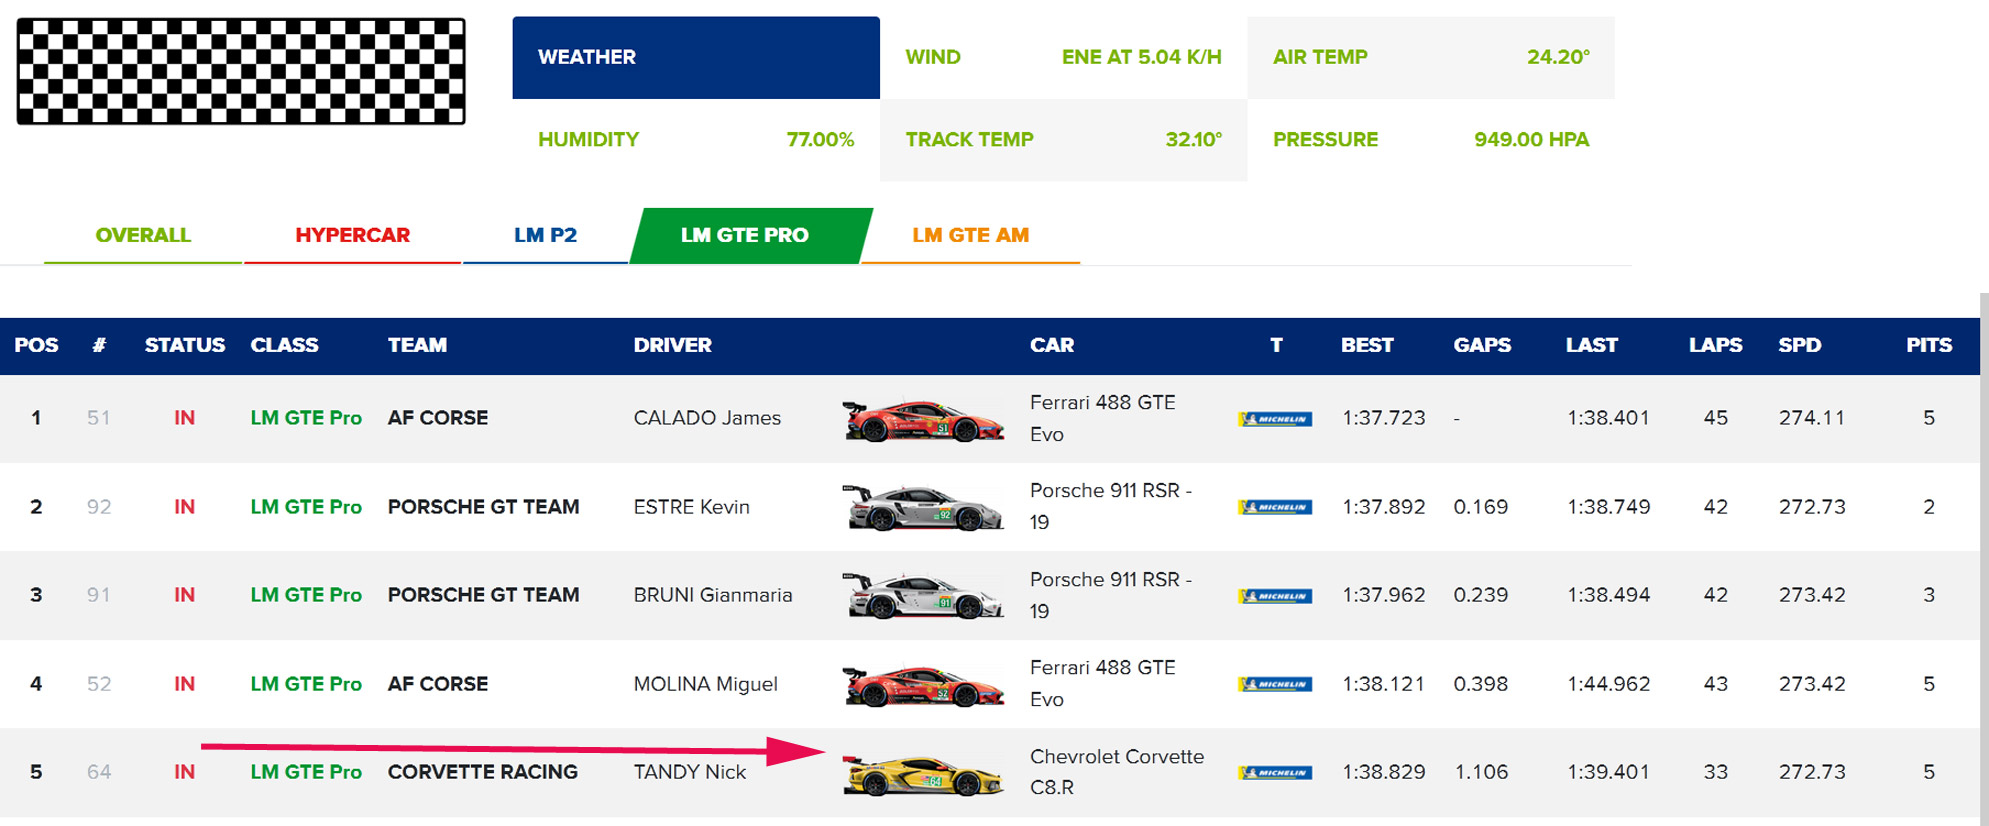Click the checkered flag image
This screenshot has width=1989, height=826.
241,71
